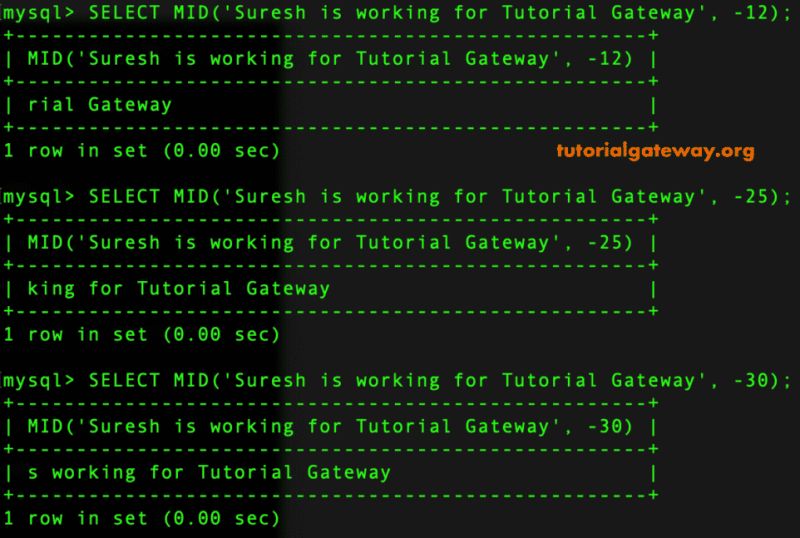Click the second '1 row in set' line
800x538 pixels.
[142, 334]
